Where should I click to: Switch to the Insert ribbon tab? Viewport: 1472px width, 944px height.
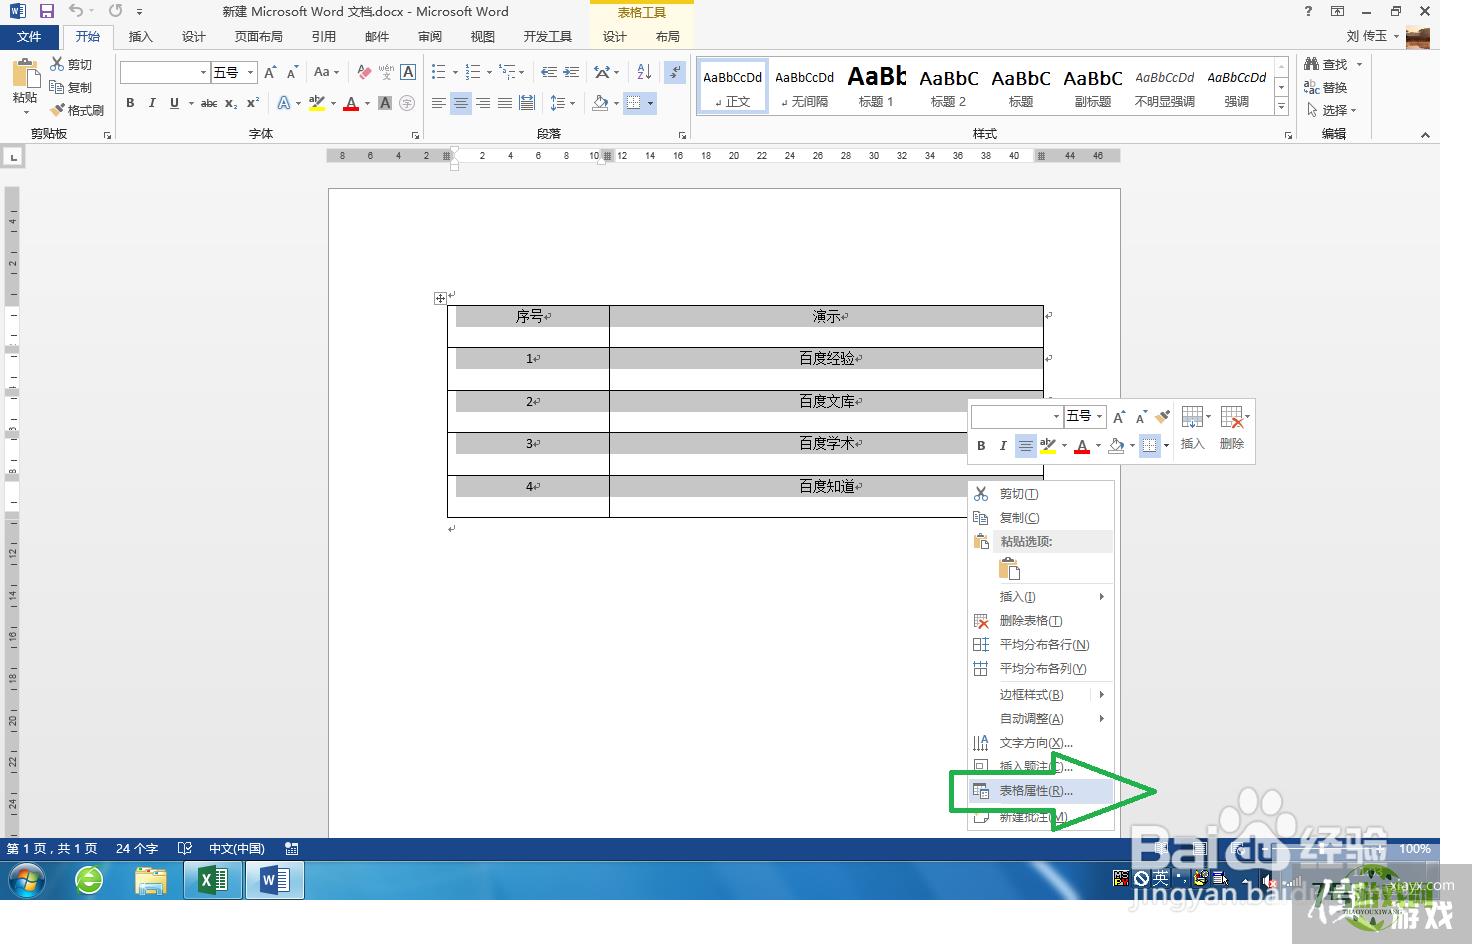pyautogui.click(x=141, y=36)
